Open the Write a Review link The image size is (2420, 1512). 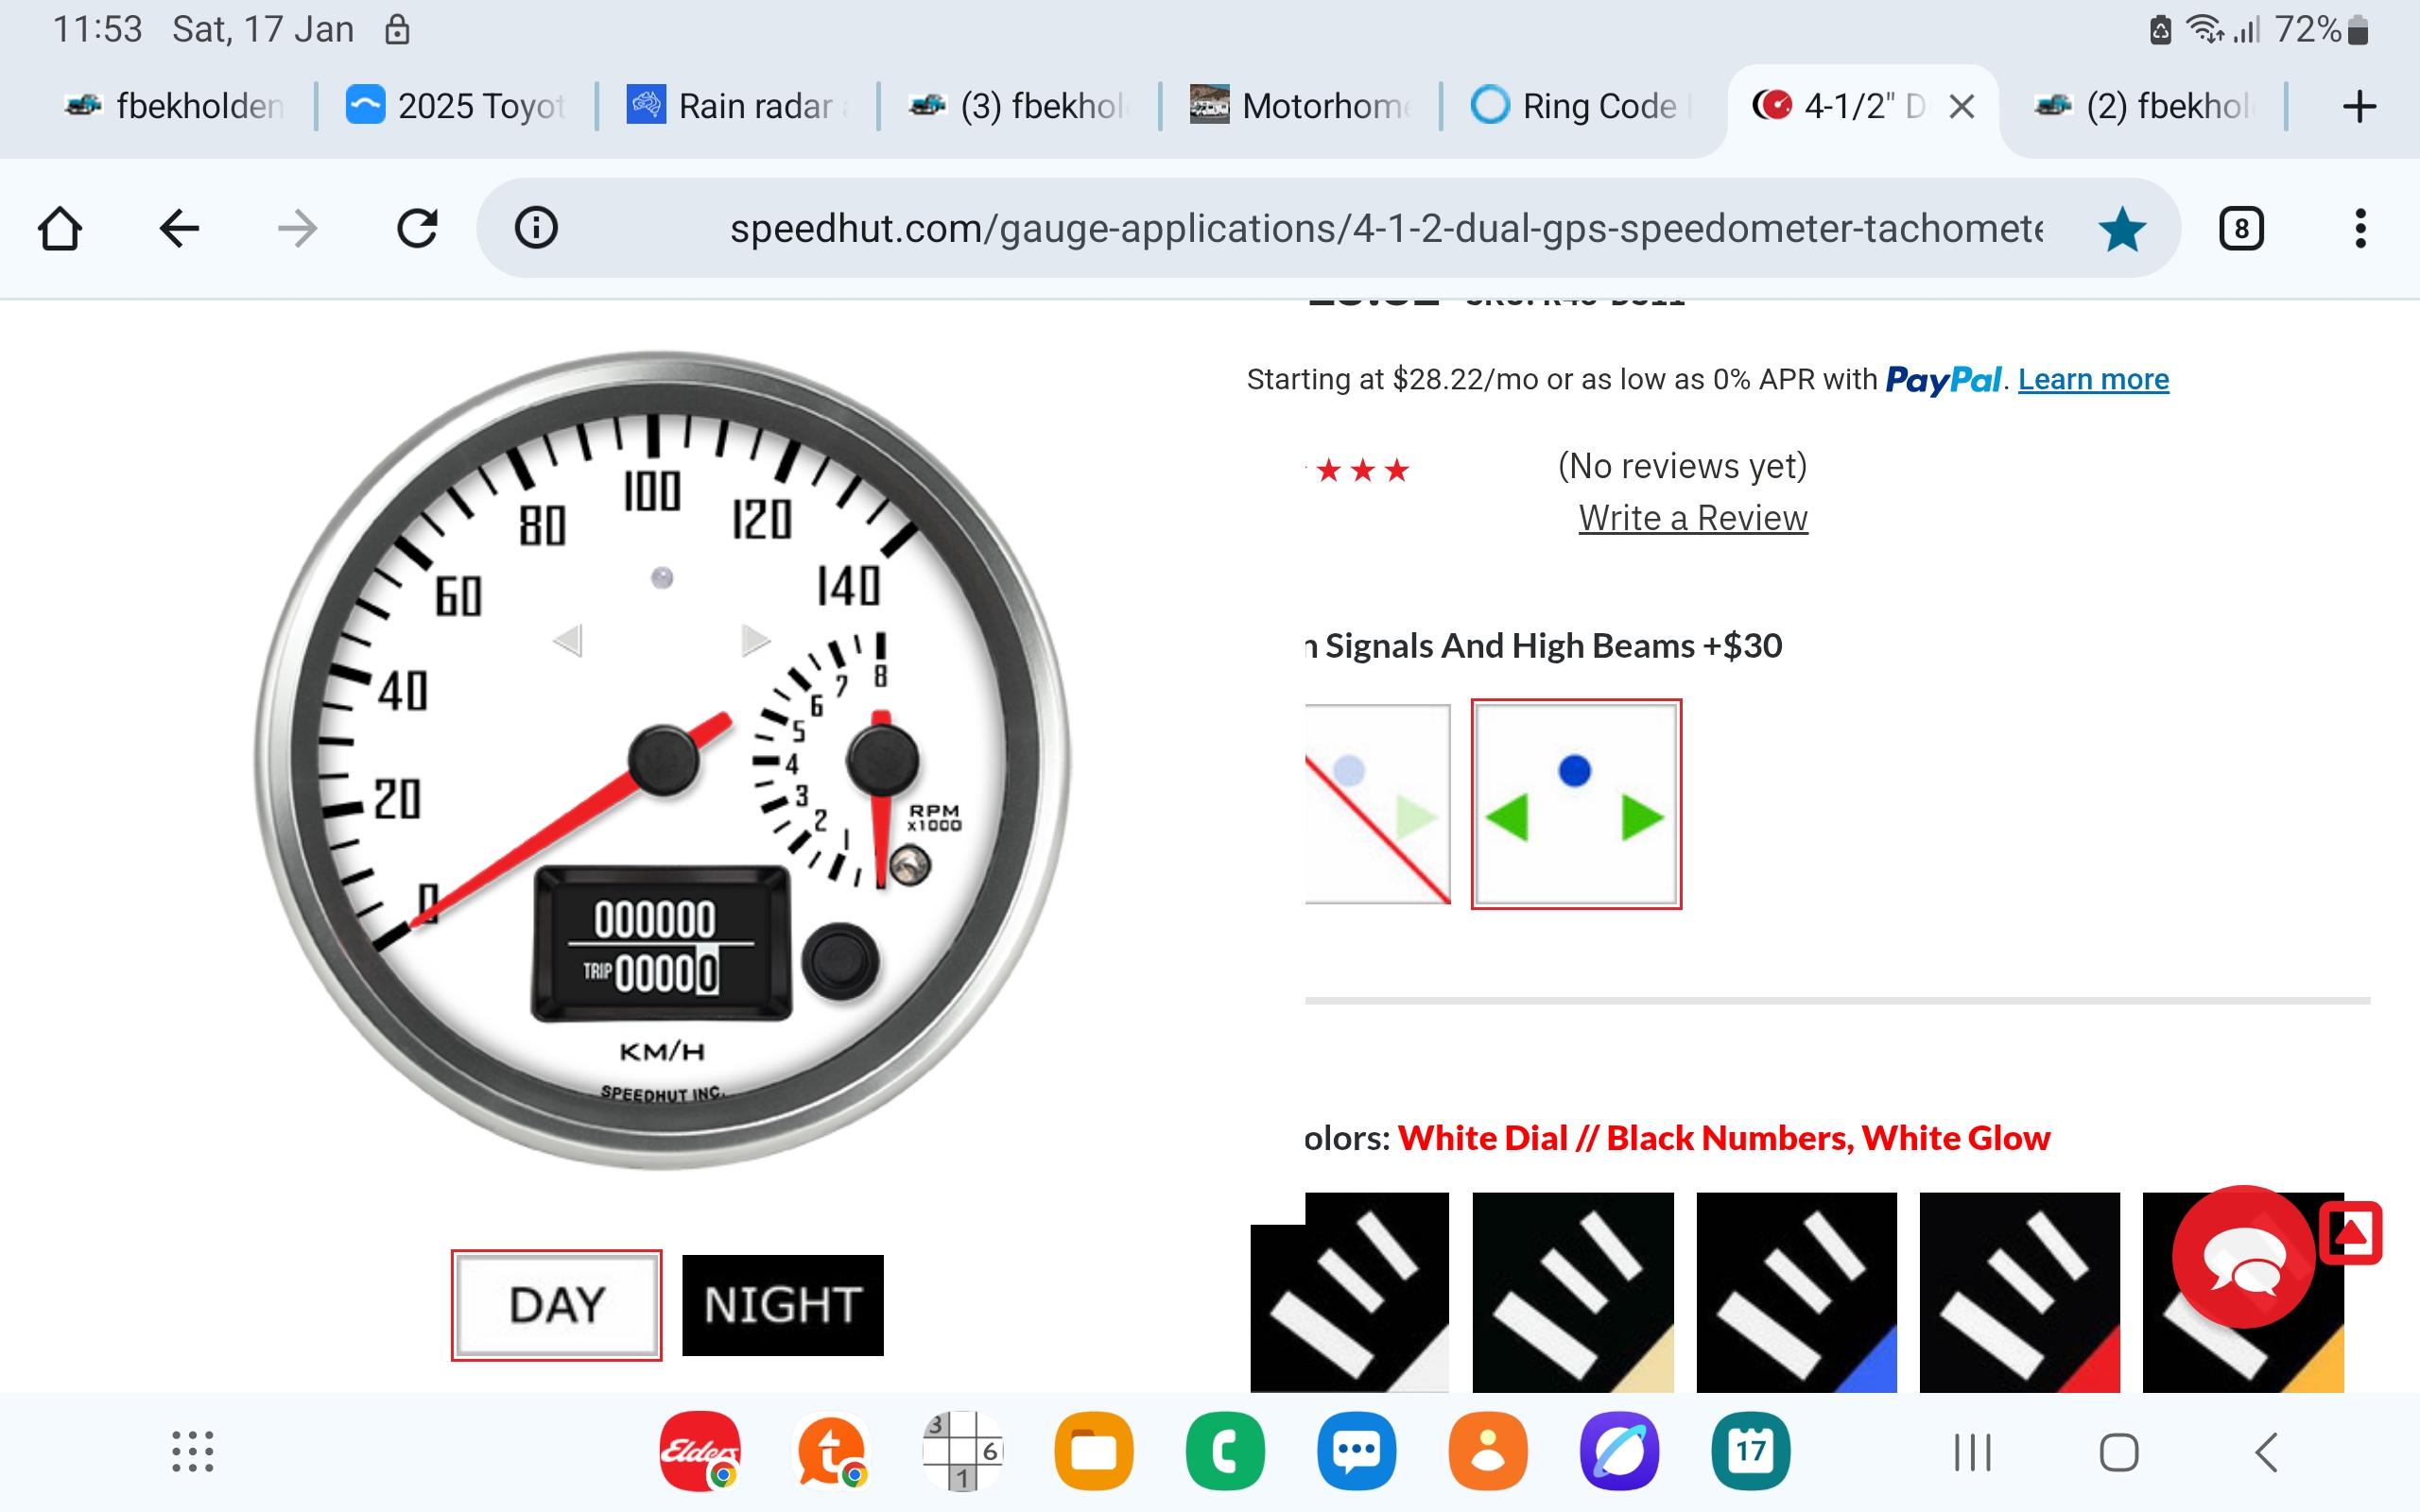point(1691,518)
